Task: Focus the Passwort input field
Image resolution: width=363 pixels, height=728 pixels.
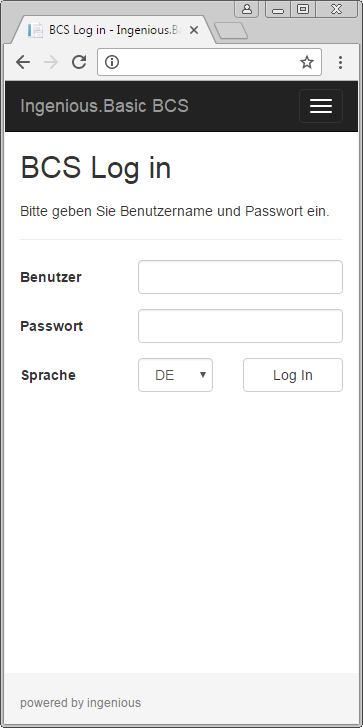Action: tap(240, 326)
